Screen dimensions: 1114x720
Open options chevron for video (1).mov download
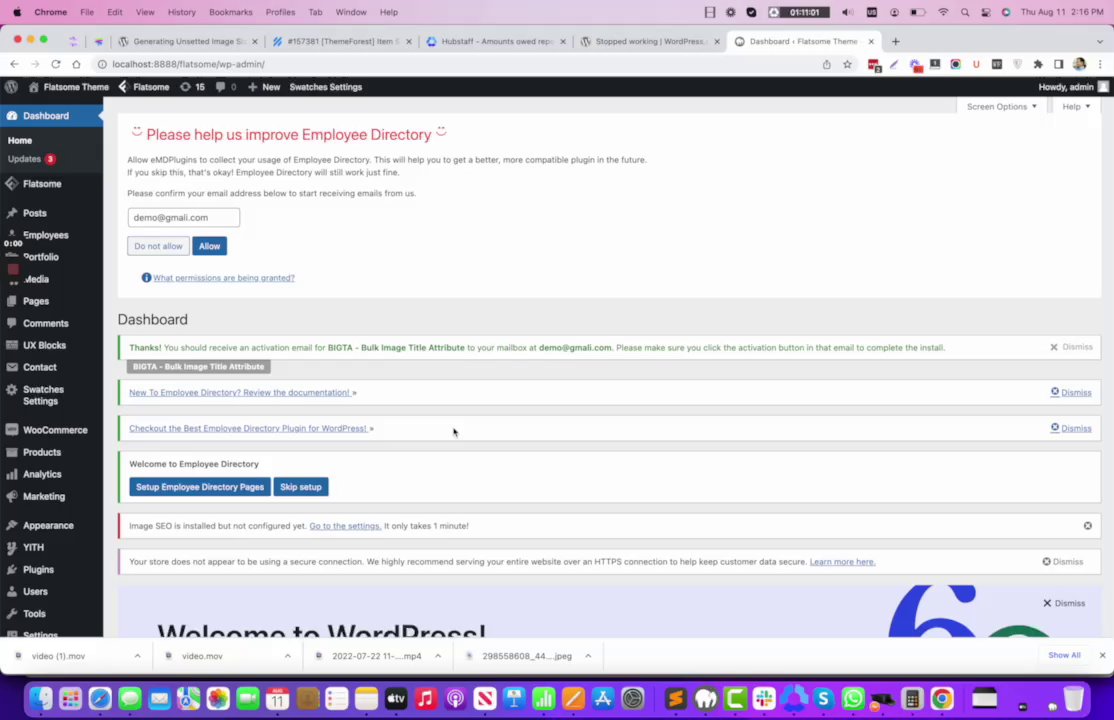click(x=137, y=656)
